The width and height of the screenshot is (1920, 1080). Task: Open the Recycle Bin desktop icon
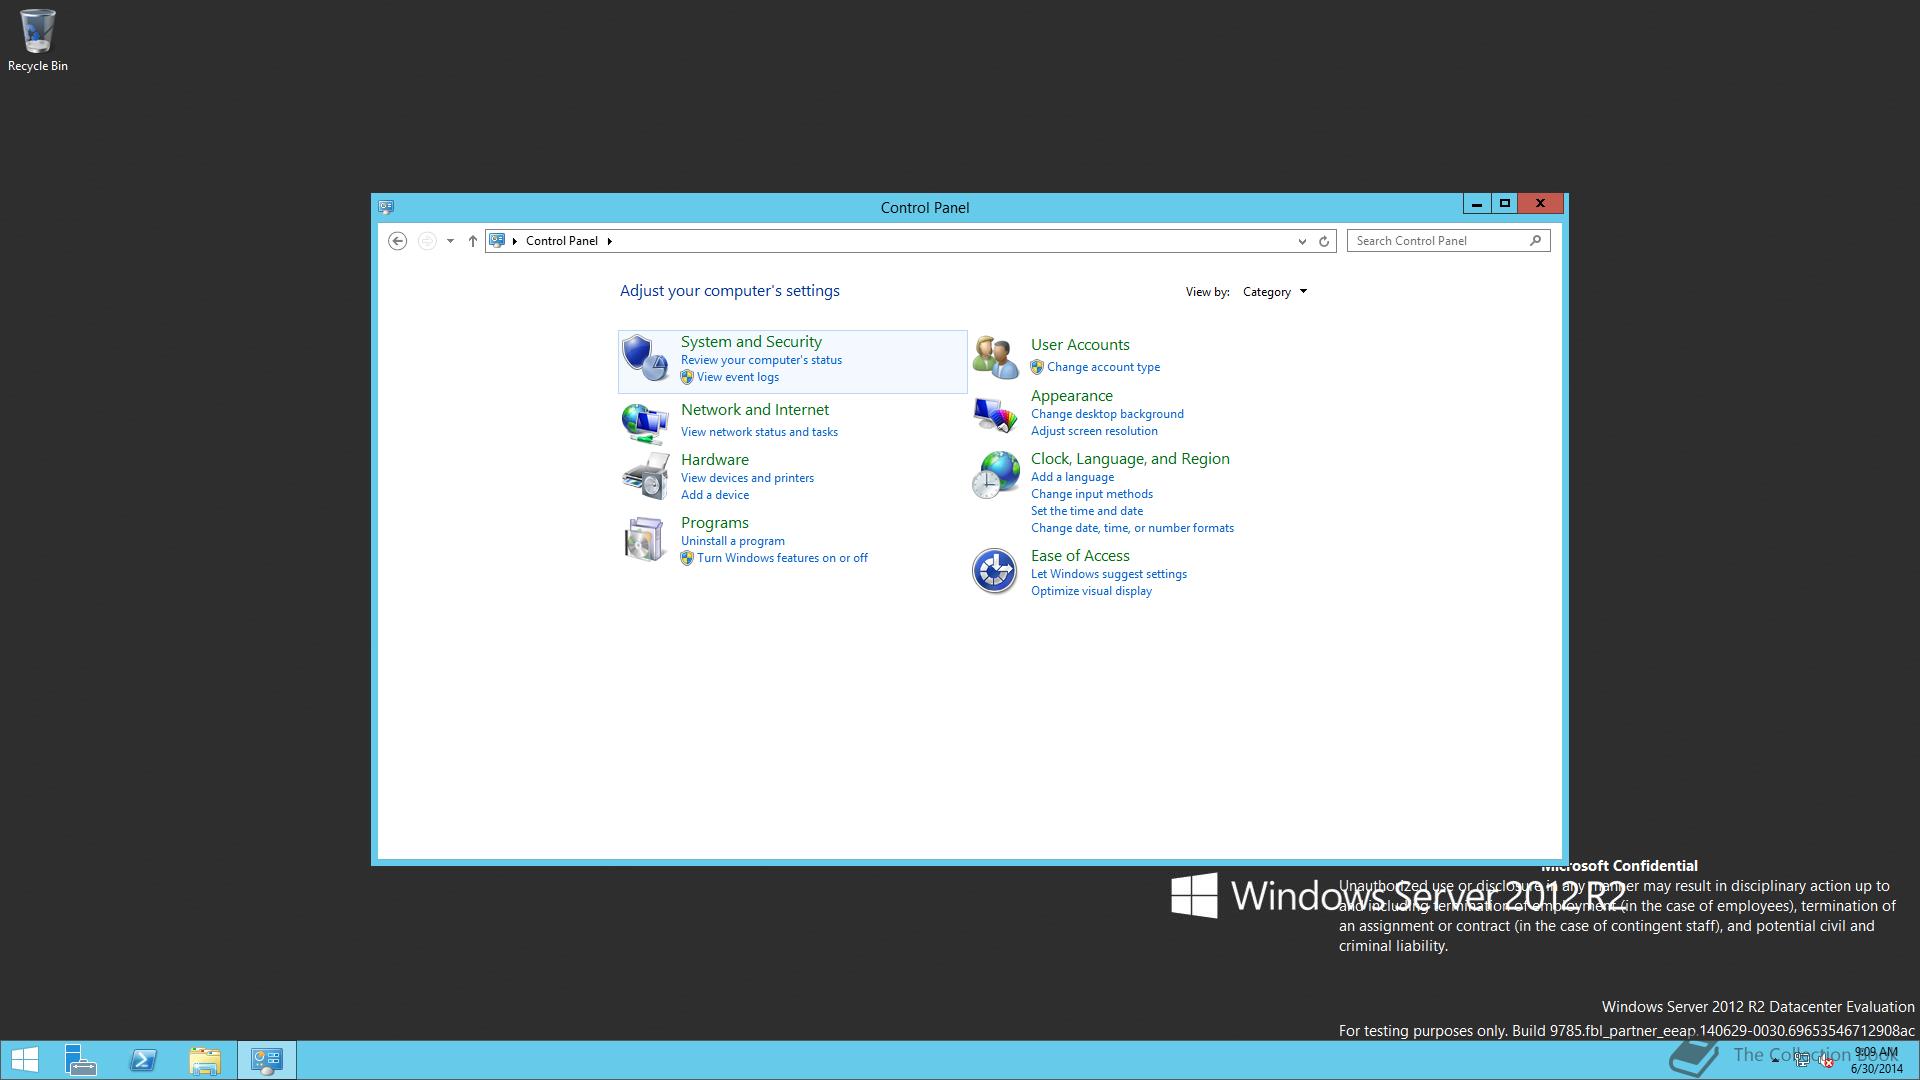[x=38, y=40]
